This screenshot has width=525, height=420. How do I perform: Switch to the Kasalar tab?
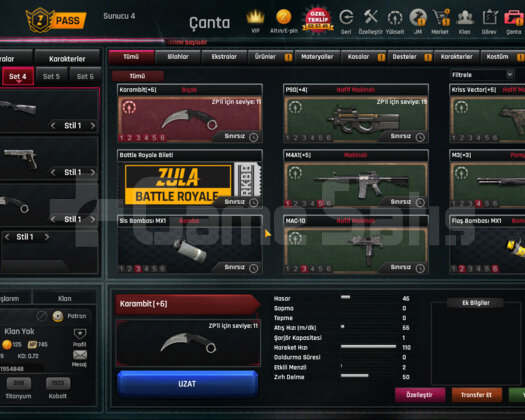(363, 57)
